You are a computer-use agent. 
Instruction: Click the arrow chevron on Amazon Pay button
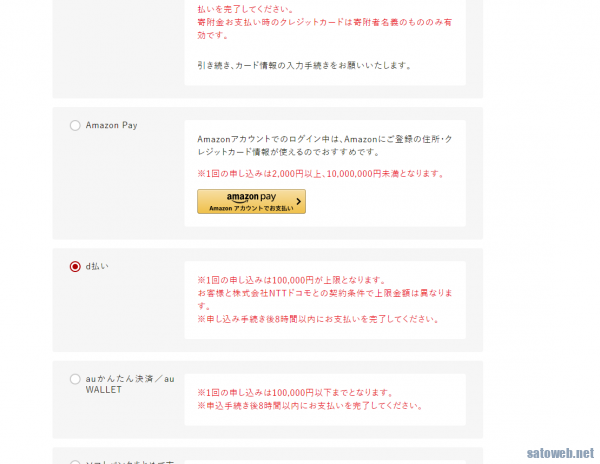(x=297, y=201)
